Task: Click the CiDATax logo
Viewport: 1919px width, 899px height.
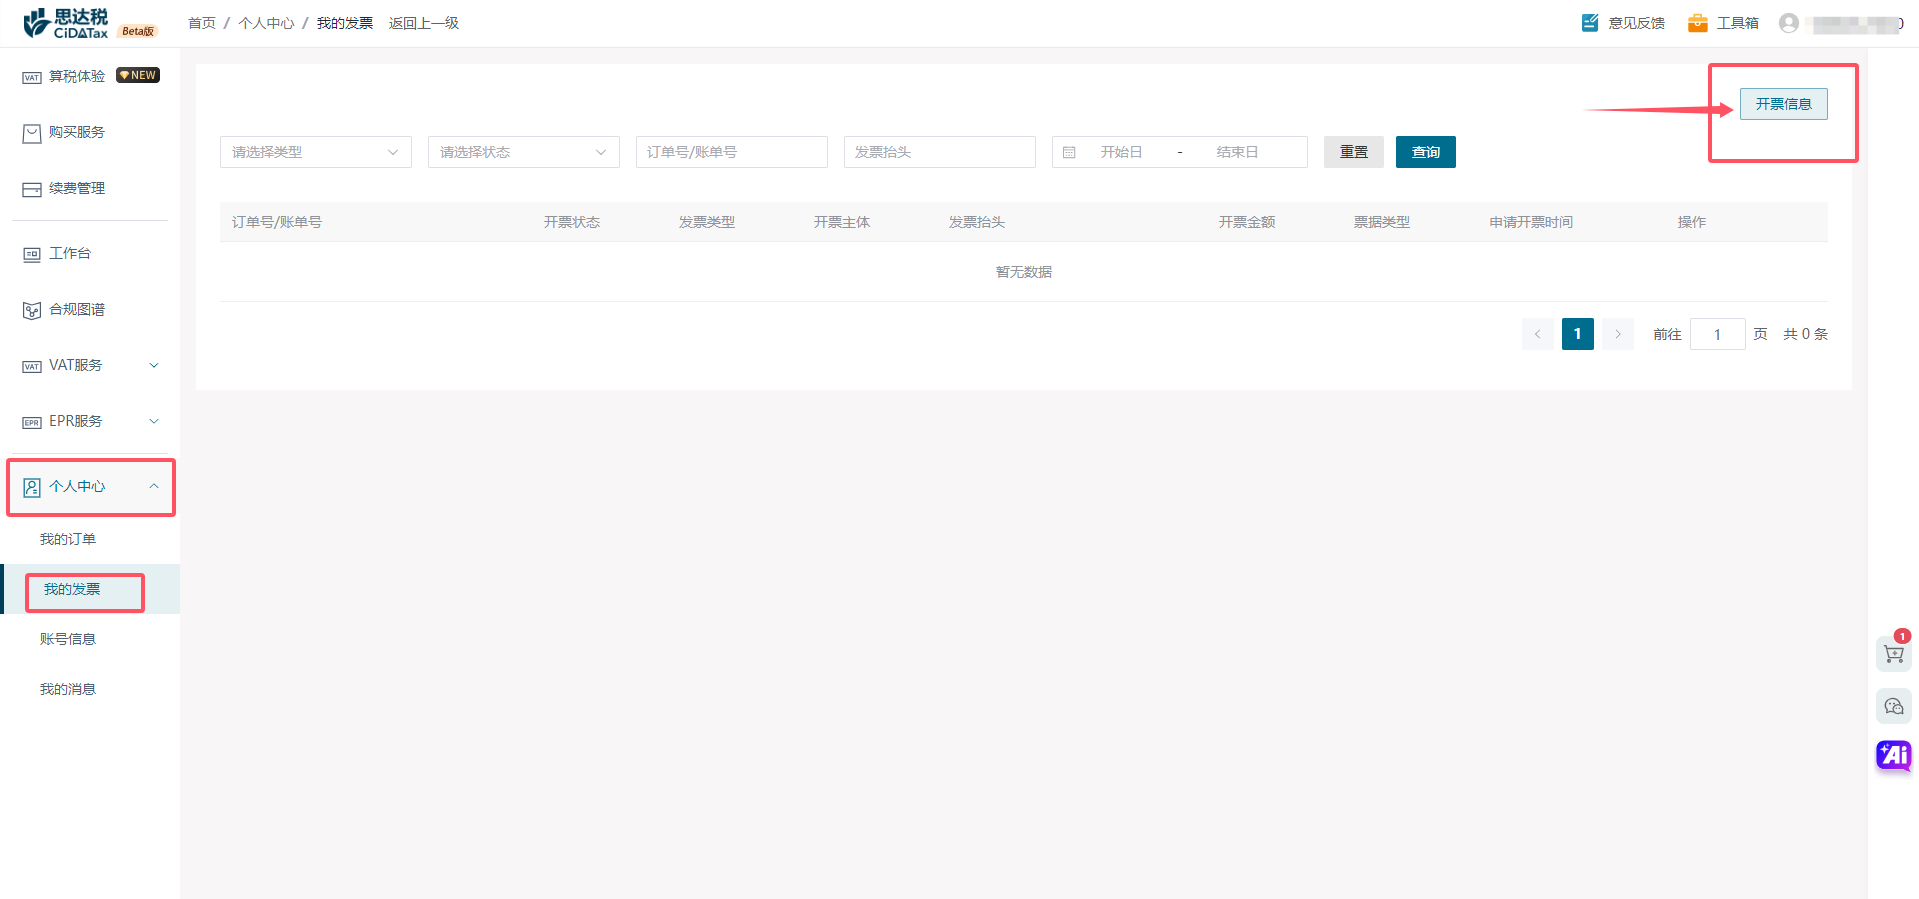Action: (x=66, y=23)
